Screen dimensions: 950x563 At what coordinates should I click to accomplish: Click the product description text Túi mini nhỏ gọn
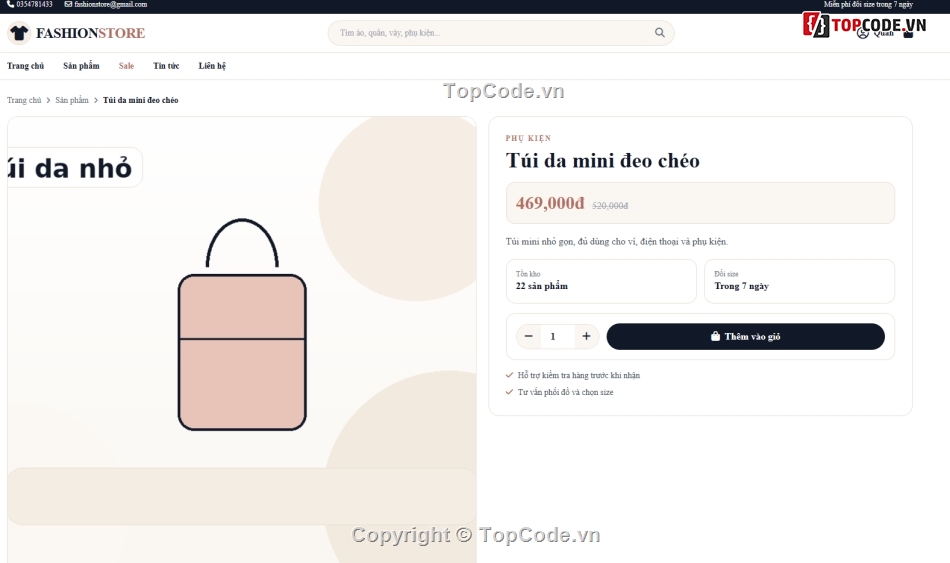[x=617, y=241]
